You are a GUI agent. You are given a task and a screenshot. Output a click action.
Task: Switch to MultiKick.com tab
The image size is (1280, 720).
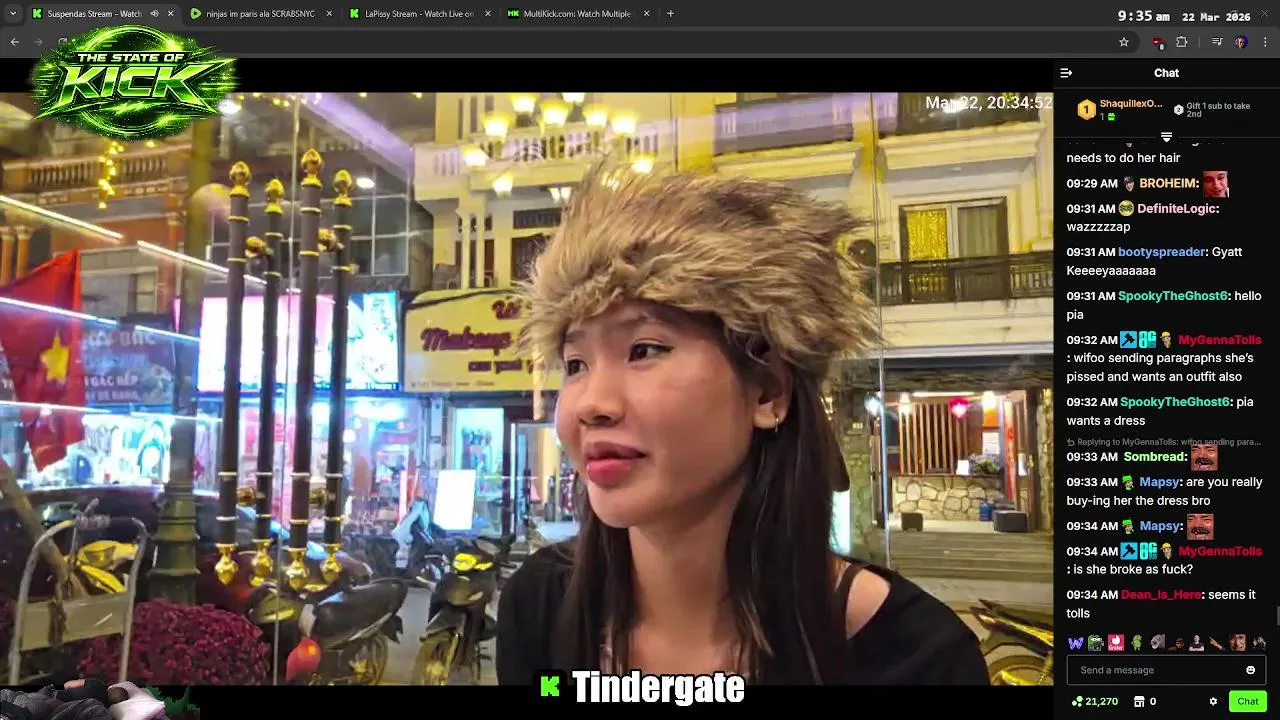click(578, 14)
